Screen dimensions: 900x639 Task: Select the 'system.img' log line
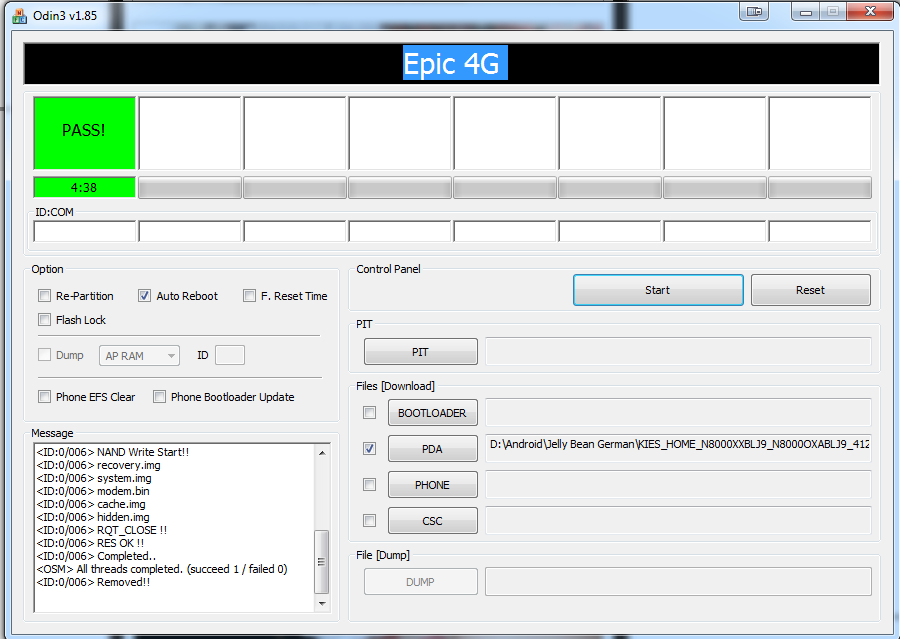[x=94, y=478]
